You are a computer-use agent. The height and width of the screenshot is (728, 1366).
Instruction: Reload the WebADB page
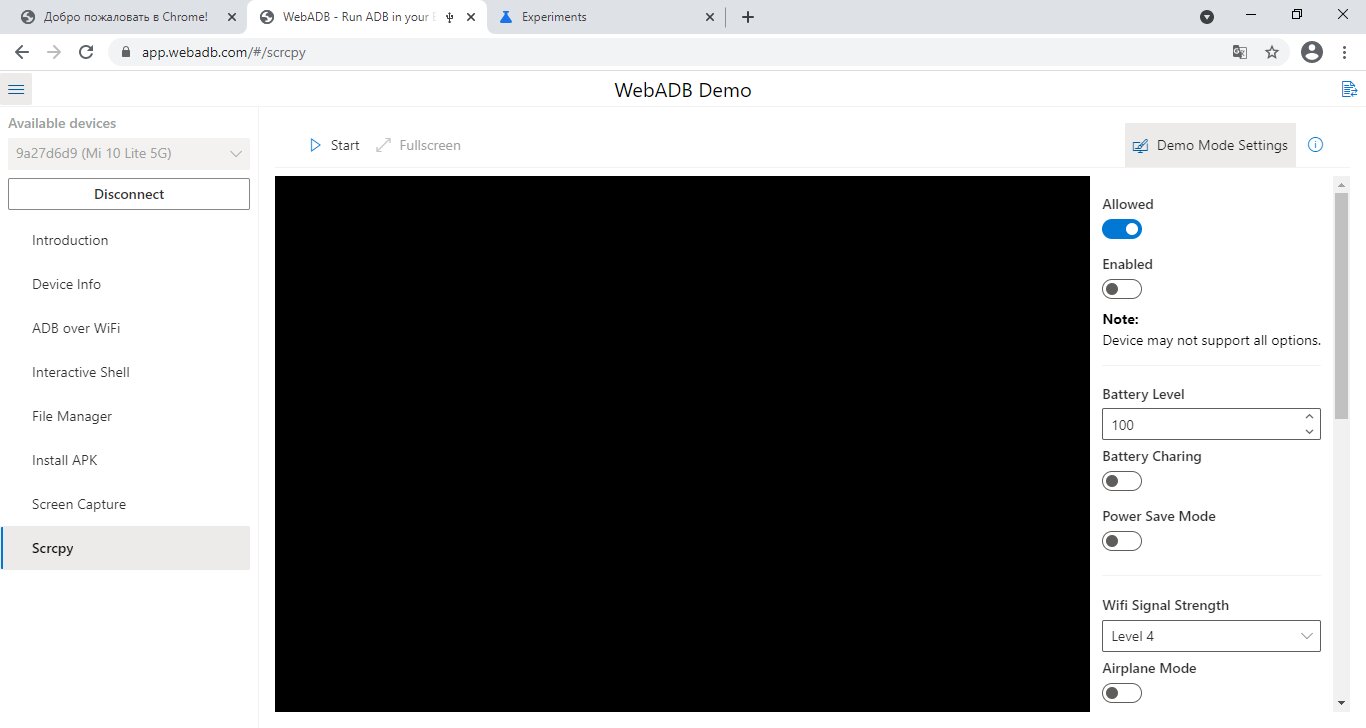tap(86, 52)
